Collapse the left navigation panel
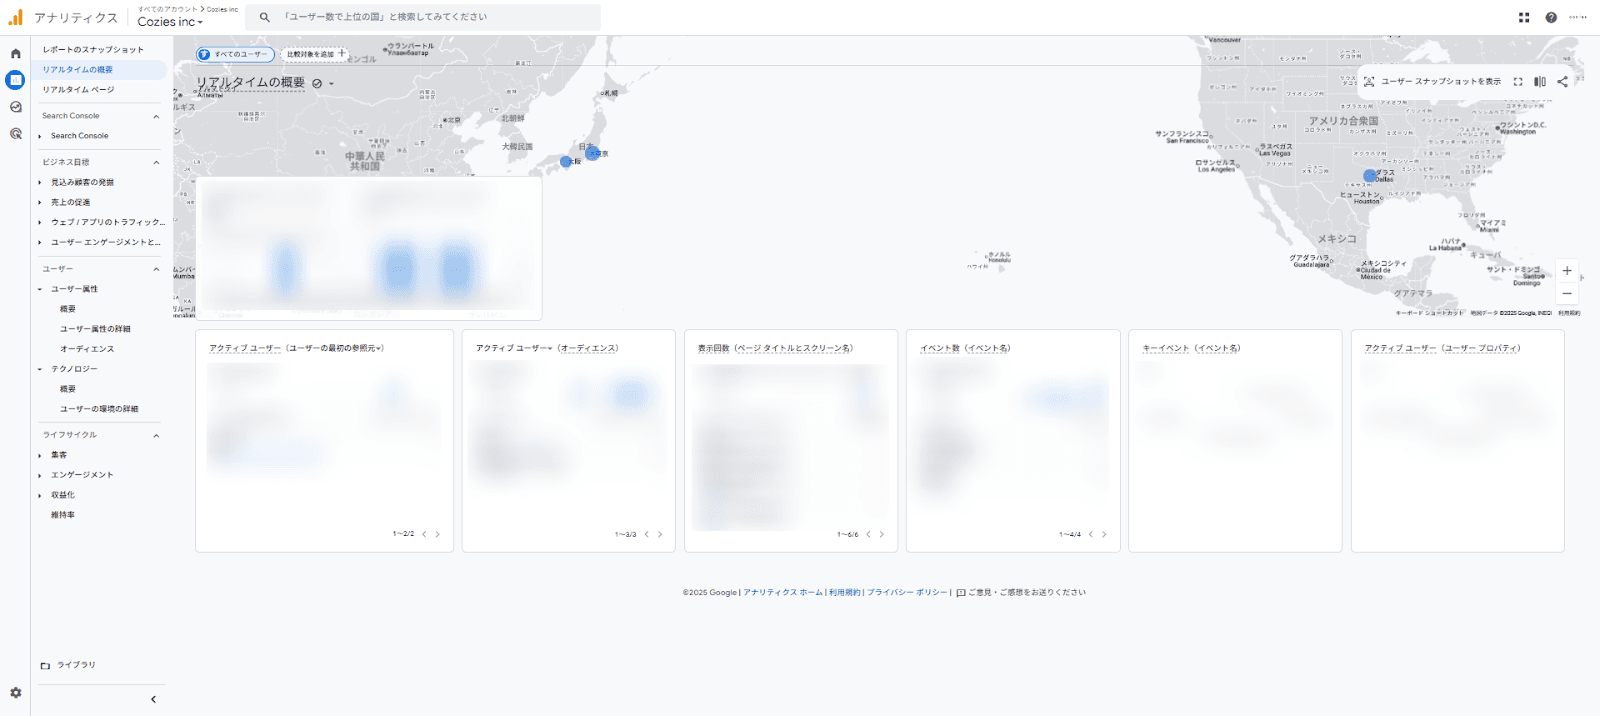1600x716 pixels. pos(153,699)
